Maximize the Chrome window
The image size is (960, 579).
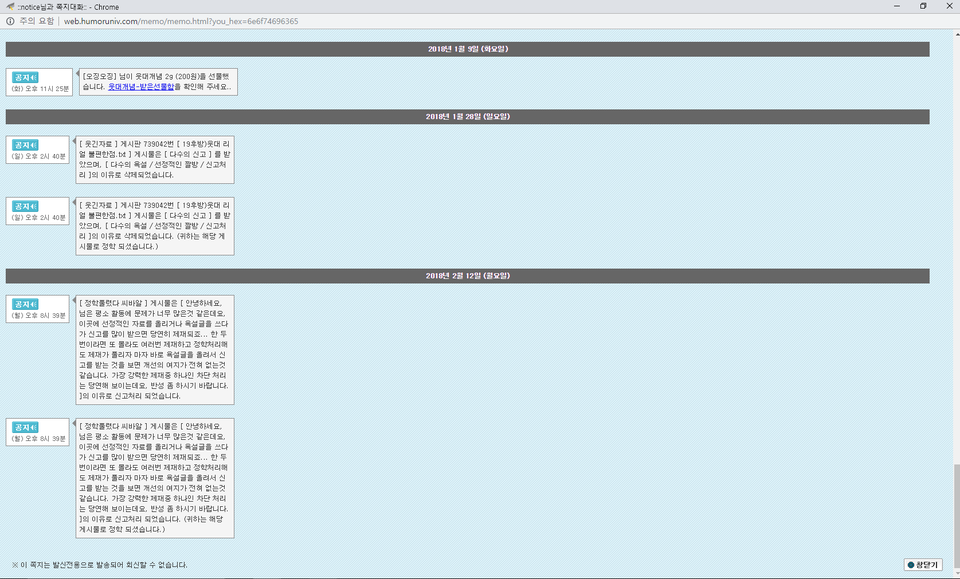[x=923, y=6]
